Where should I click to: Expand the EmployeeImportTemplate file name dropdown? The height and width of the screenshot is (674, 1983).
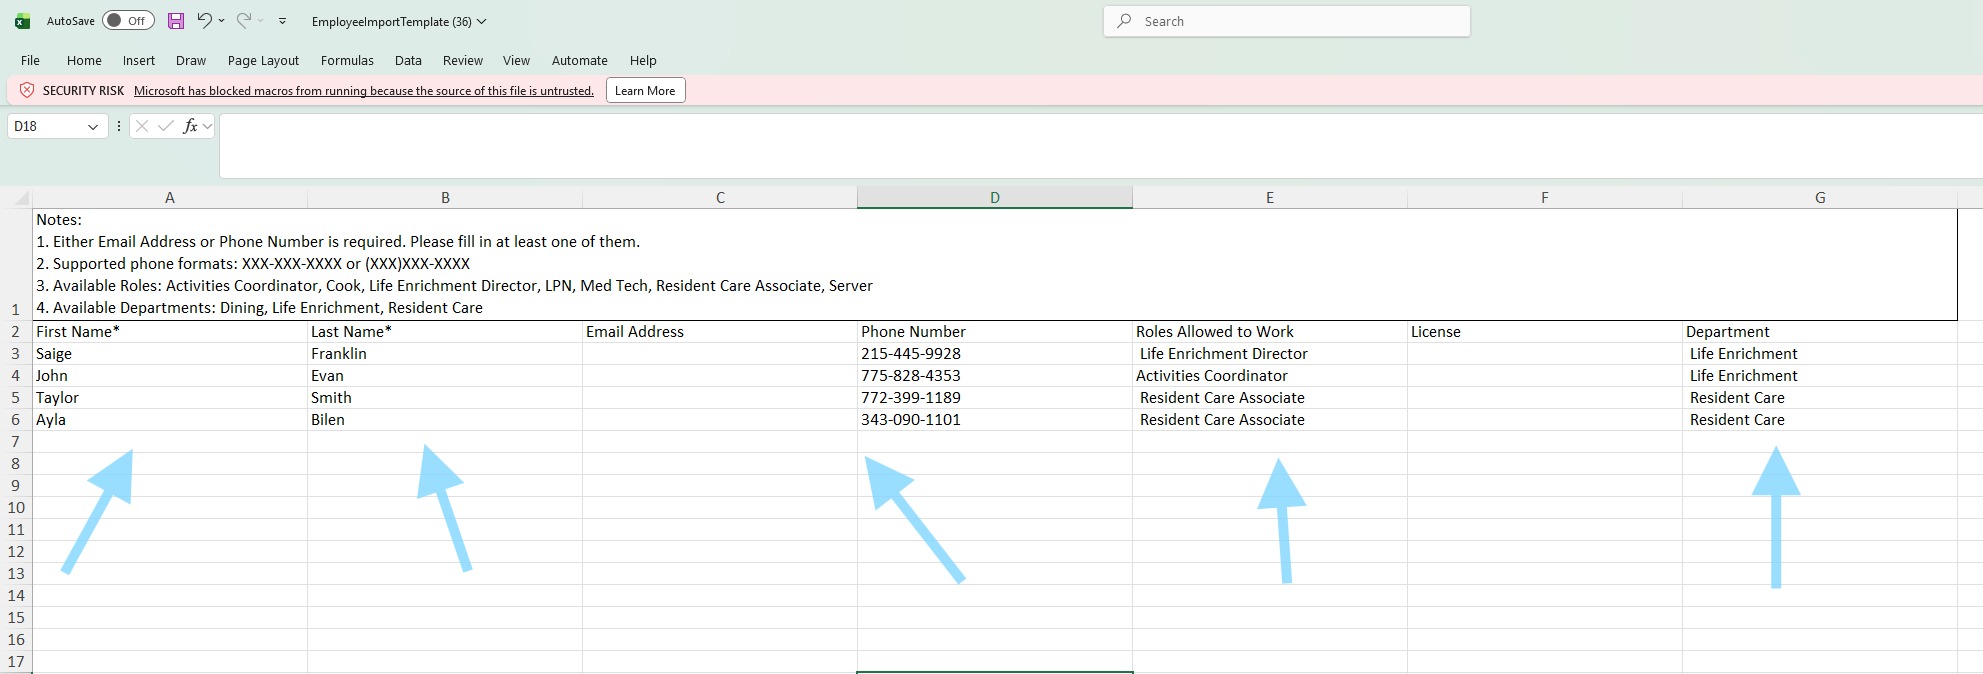481,21
